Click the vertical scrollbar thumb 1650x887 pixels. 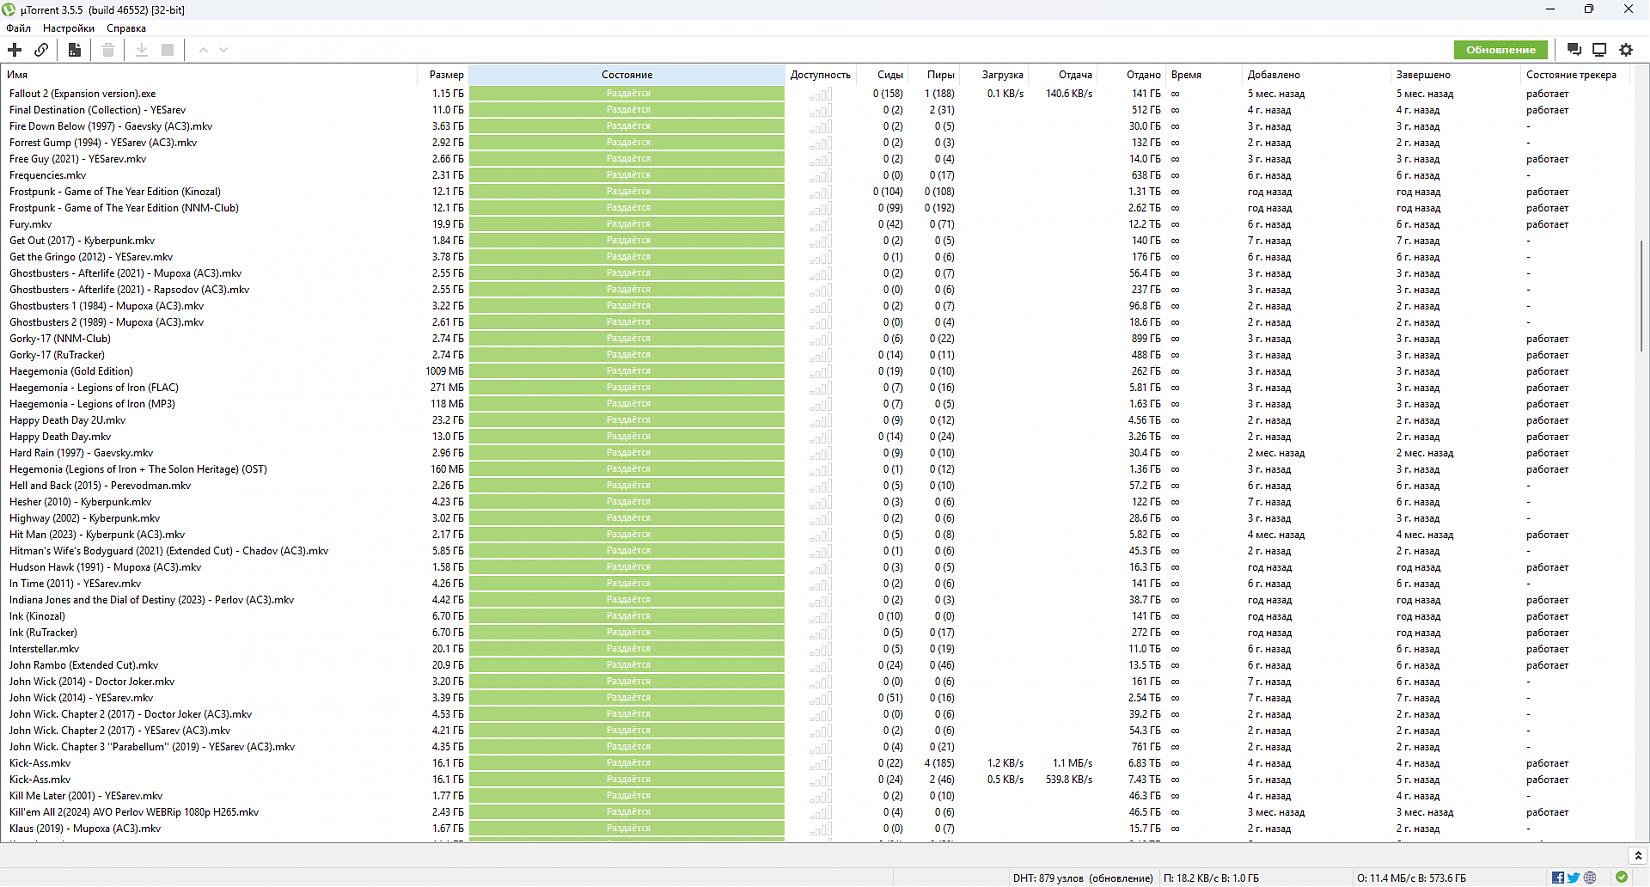(1642, 295)
